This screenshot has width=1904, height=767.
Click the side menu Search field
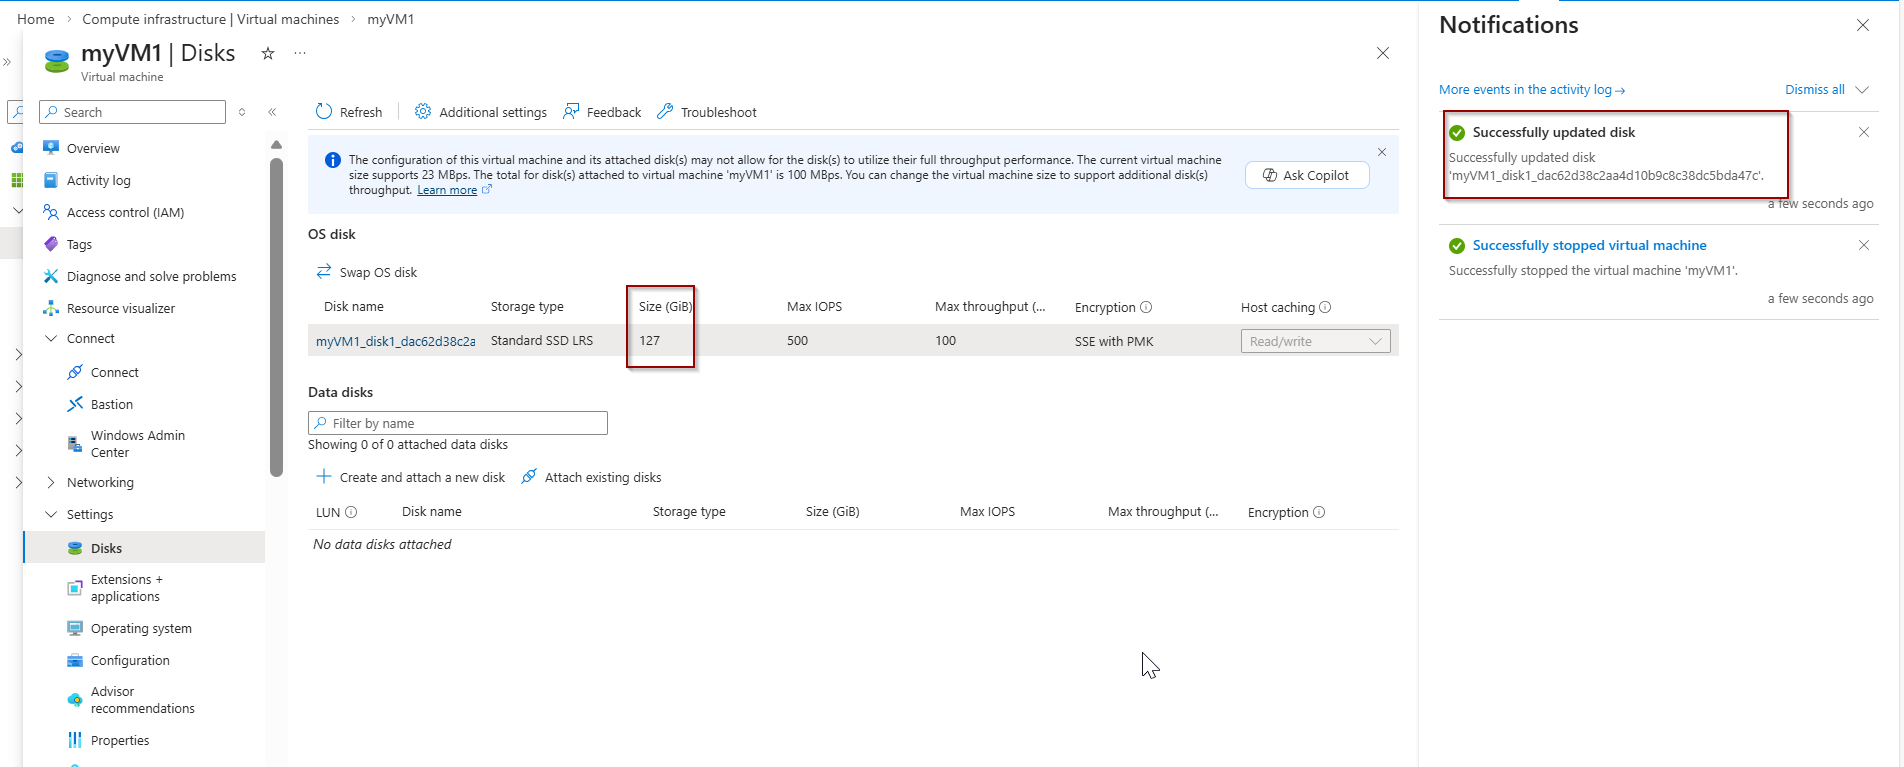coord(132,112)
